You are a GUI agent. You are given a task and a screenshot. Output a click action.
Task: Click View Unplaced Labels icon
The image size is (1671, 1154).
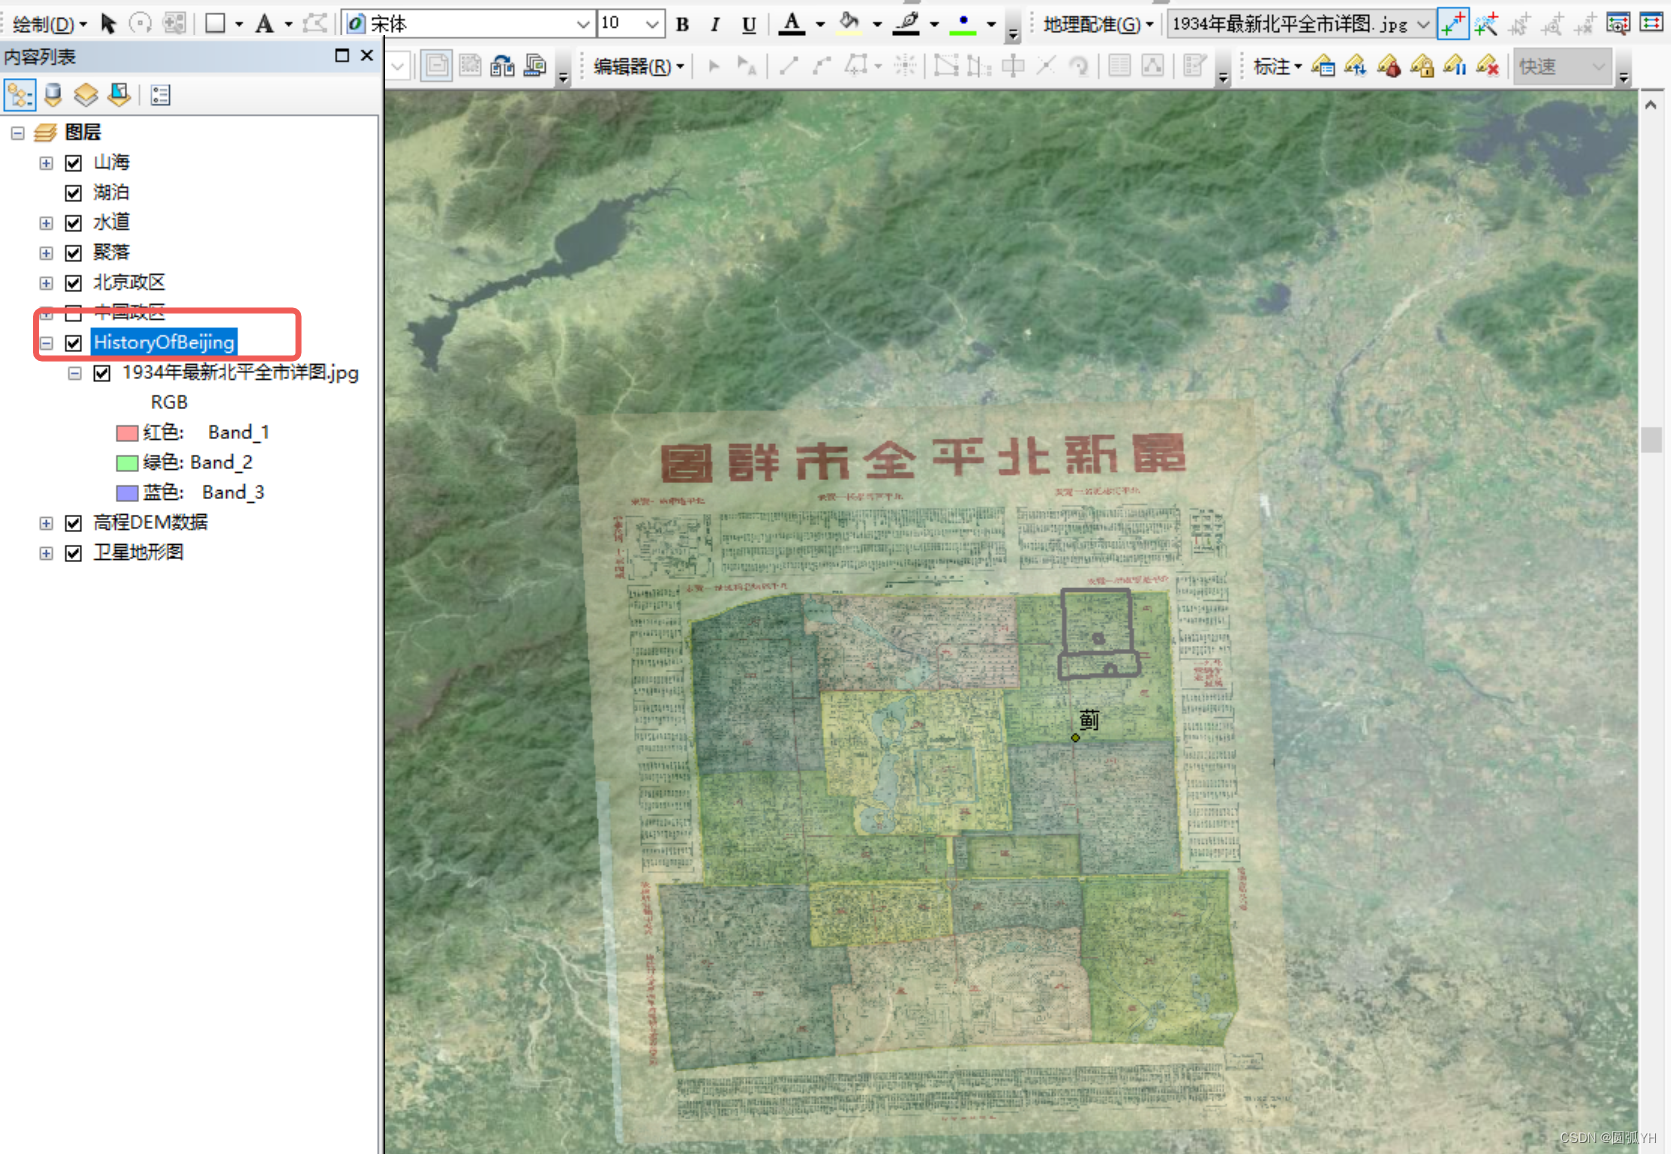pyautogui.click(x=1488, y=66)
